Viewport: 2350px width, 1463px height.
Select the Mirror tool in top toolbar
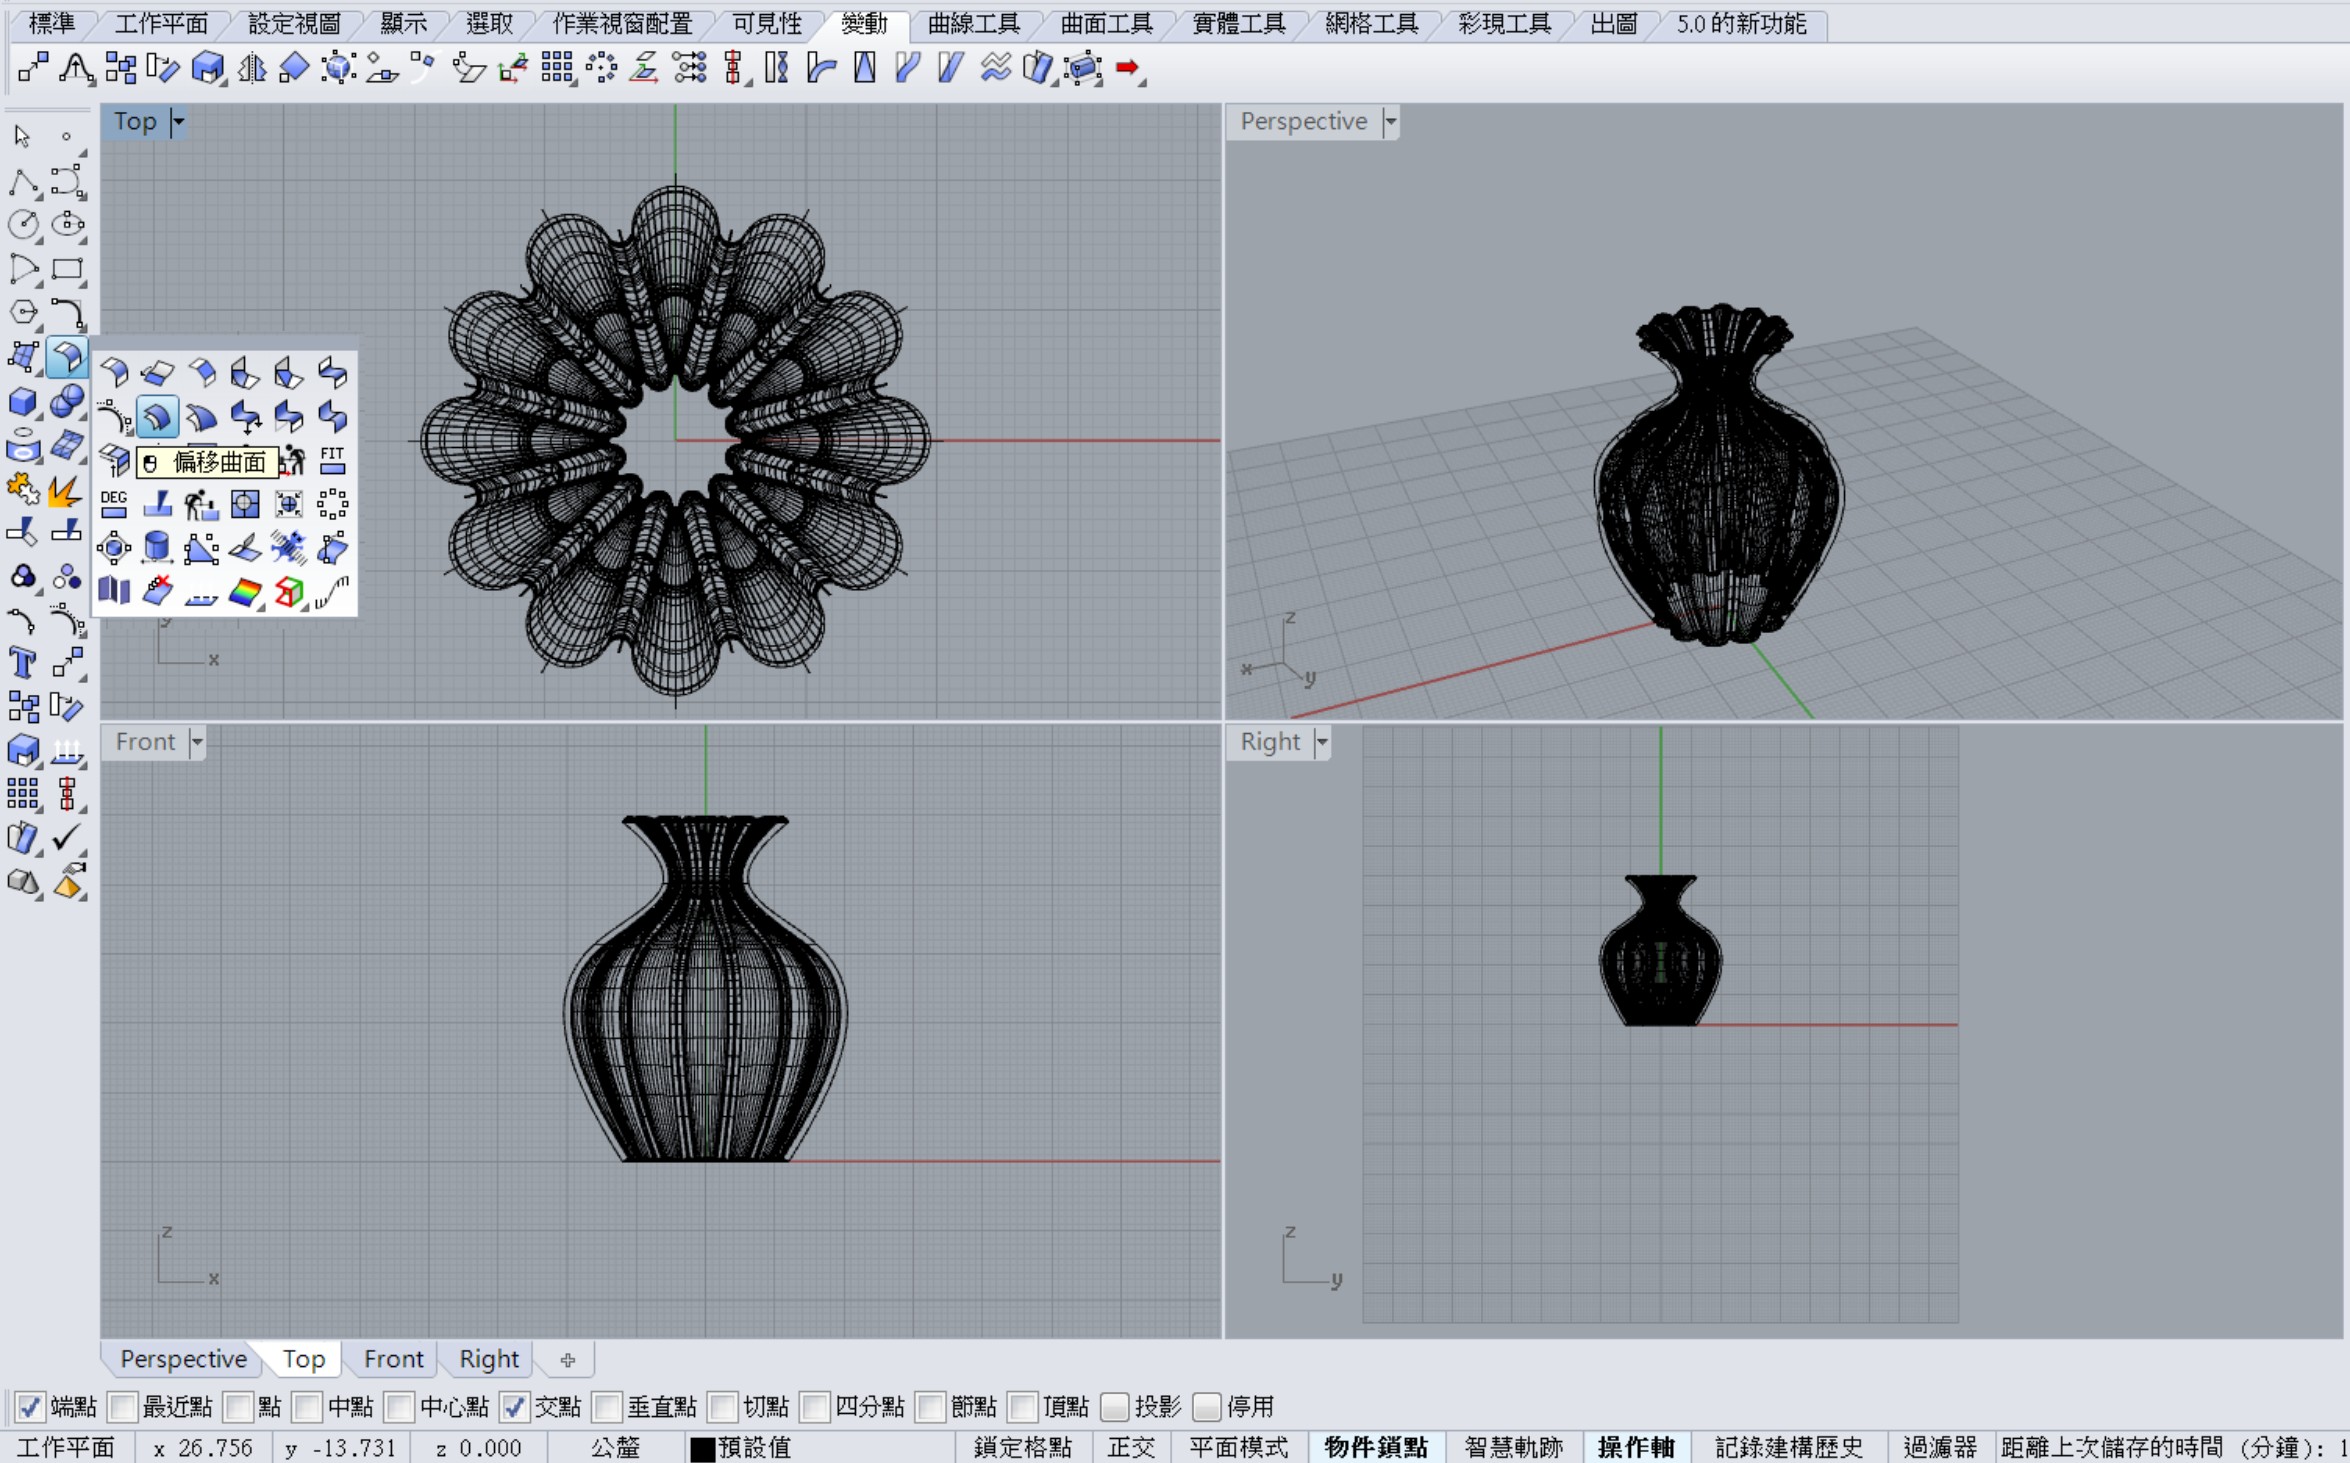[252, 68]
